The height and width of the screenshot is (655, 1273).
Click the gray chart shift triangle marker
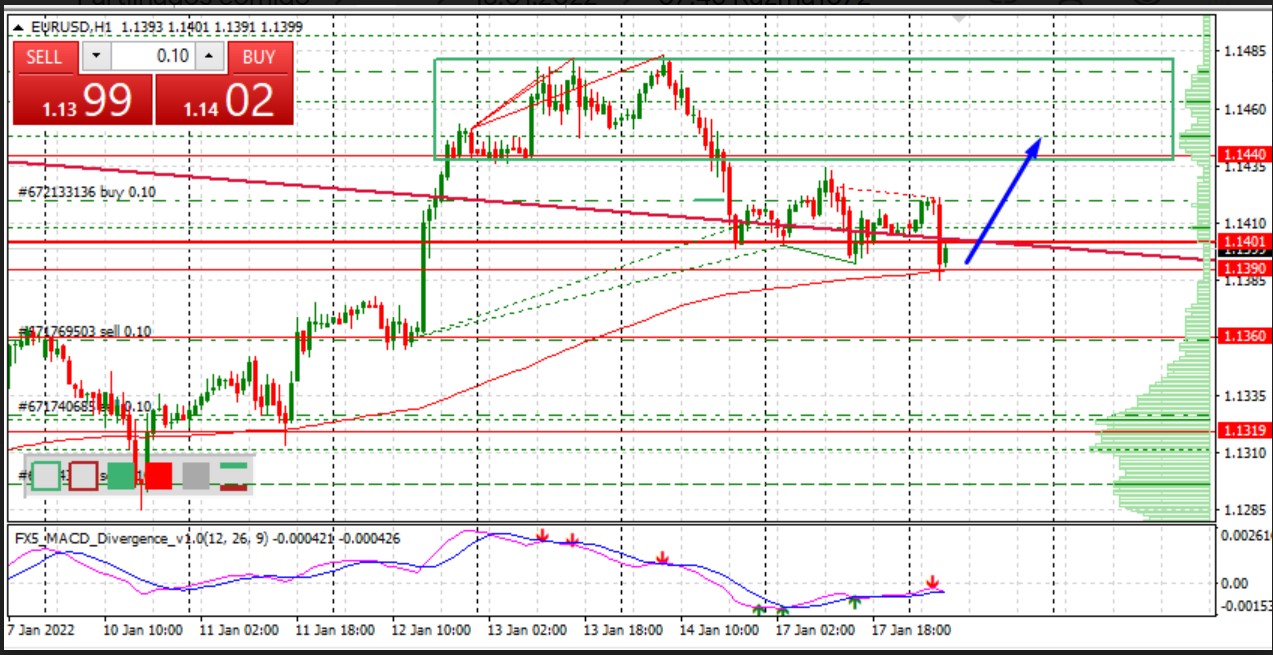[x=960, y=19]
